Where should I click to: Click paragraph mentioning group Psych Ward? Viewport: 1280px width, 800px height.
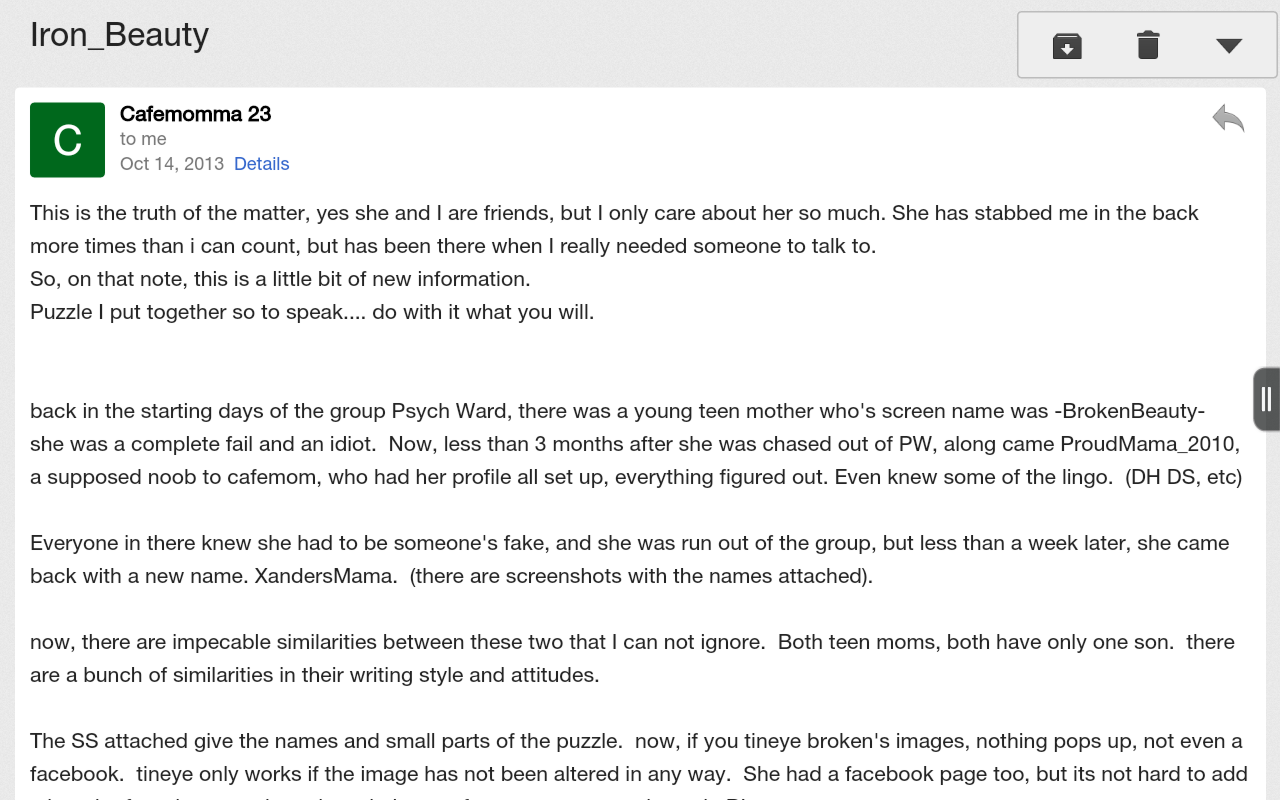(x=617, y=411)
